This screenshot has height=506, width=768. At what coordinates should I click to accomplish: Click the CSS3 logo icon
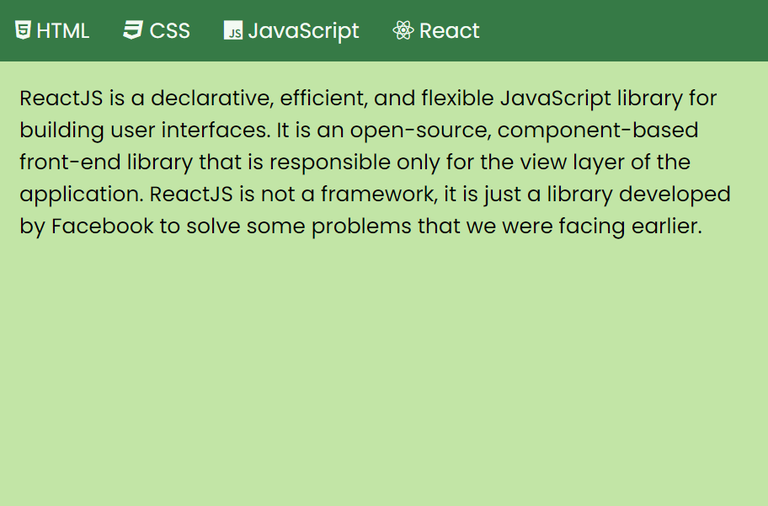133,30
